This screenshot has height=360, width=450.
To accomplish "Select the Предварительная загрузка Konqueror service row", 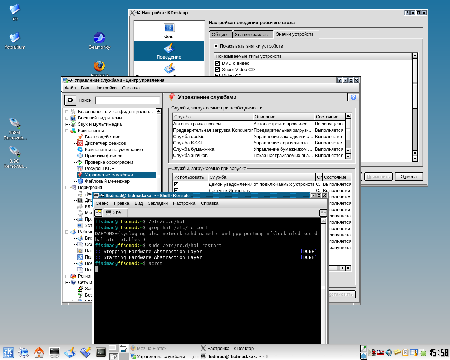I will [259, 130].
